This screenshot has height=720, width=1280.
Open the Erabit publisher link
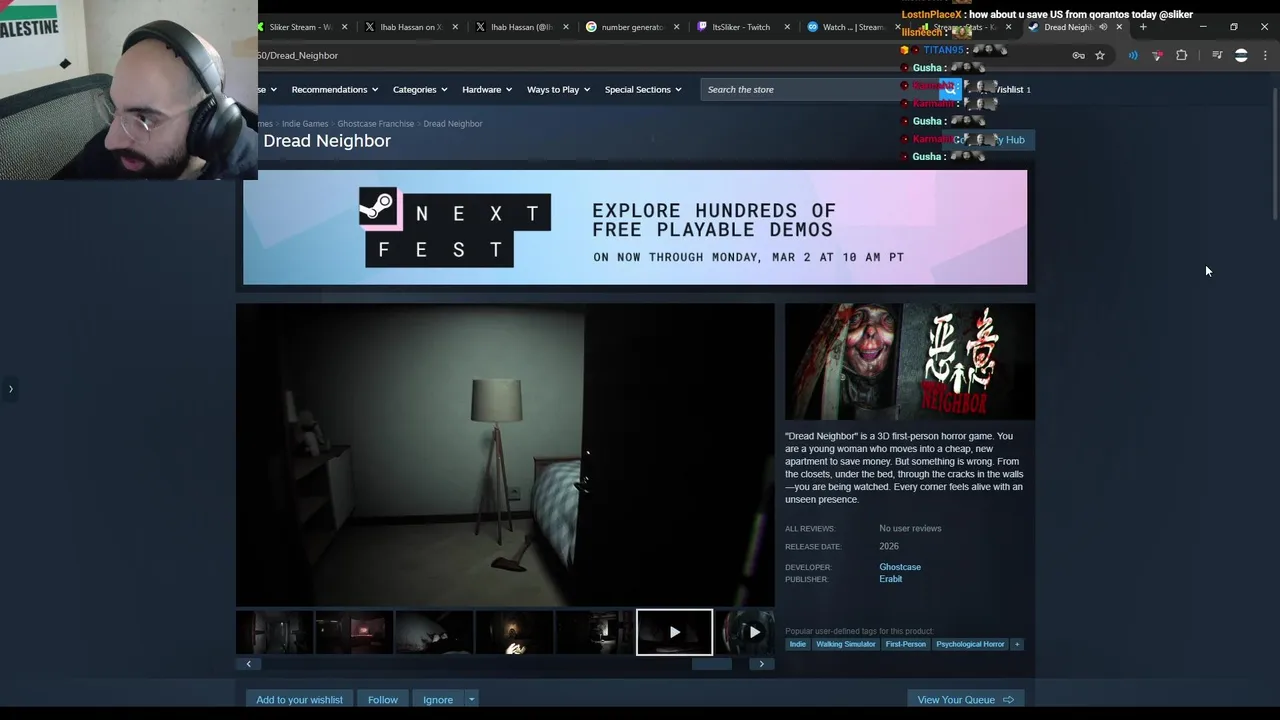[x=890, y=579]
